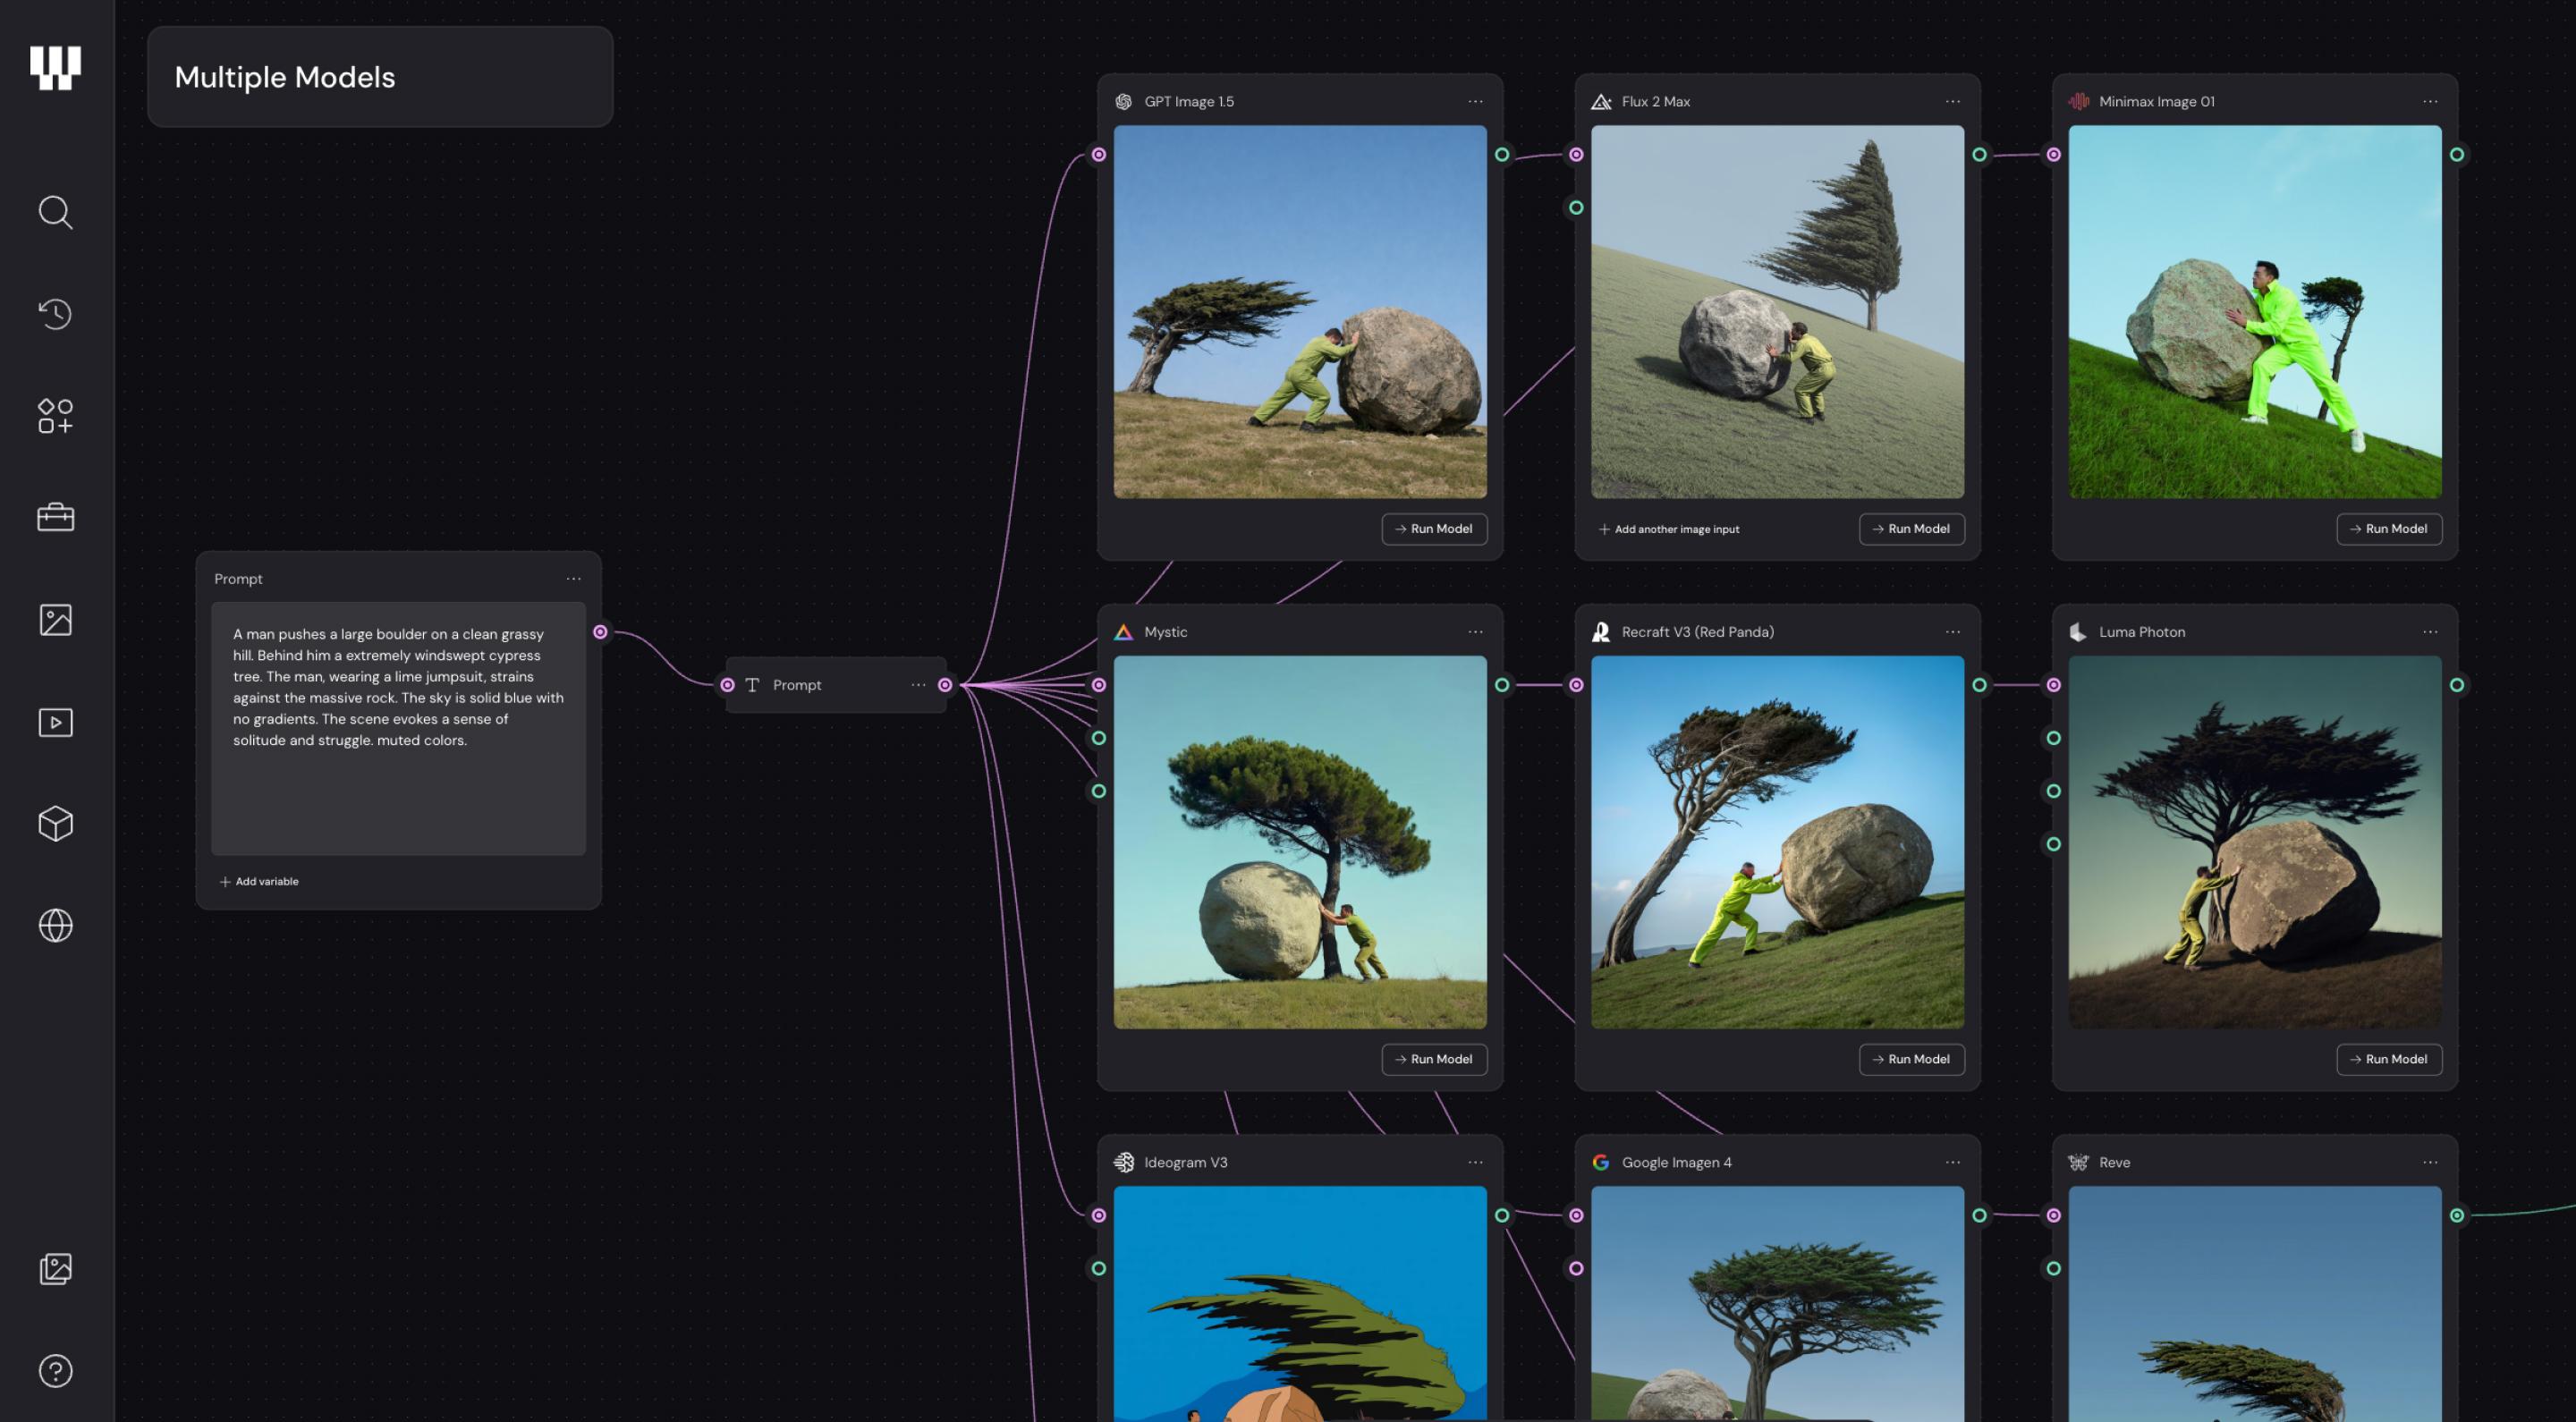The image size is (2576, 1422).
Task: Open the gallery images icon
Action: (x=55, y=1269)
